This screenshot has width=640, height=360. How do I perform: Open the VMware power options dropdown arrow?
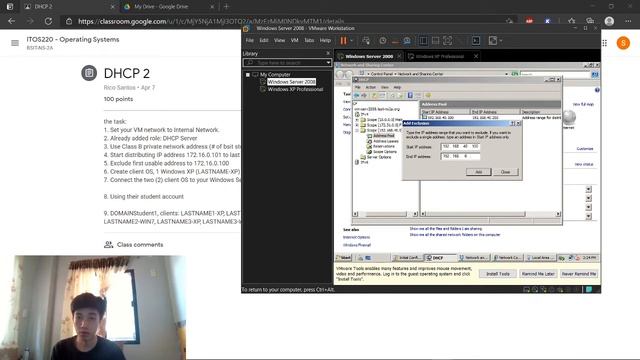(x=351, y=40)
